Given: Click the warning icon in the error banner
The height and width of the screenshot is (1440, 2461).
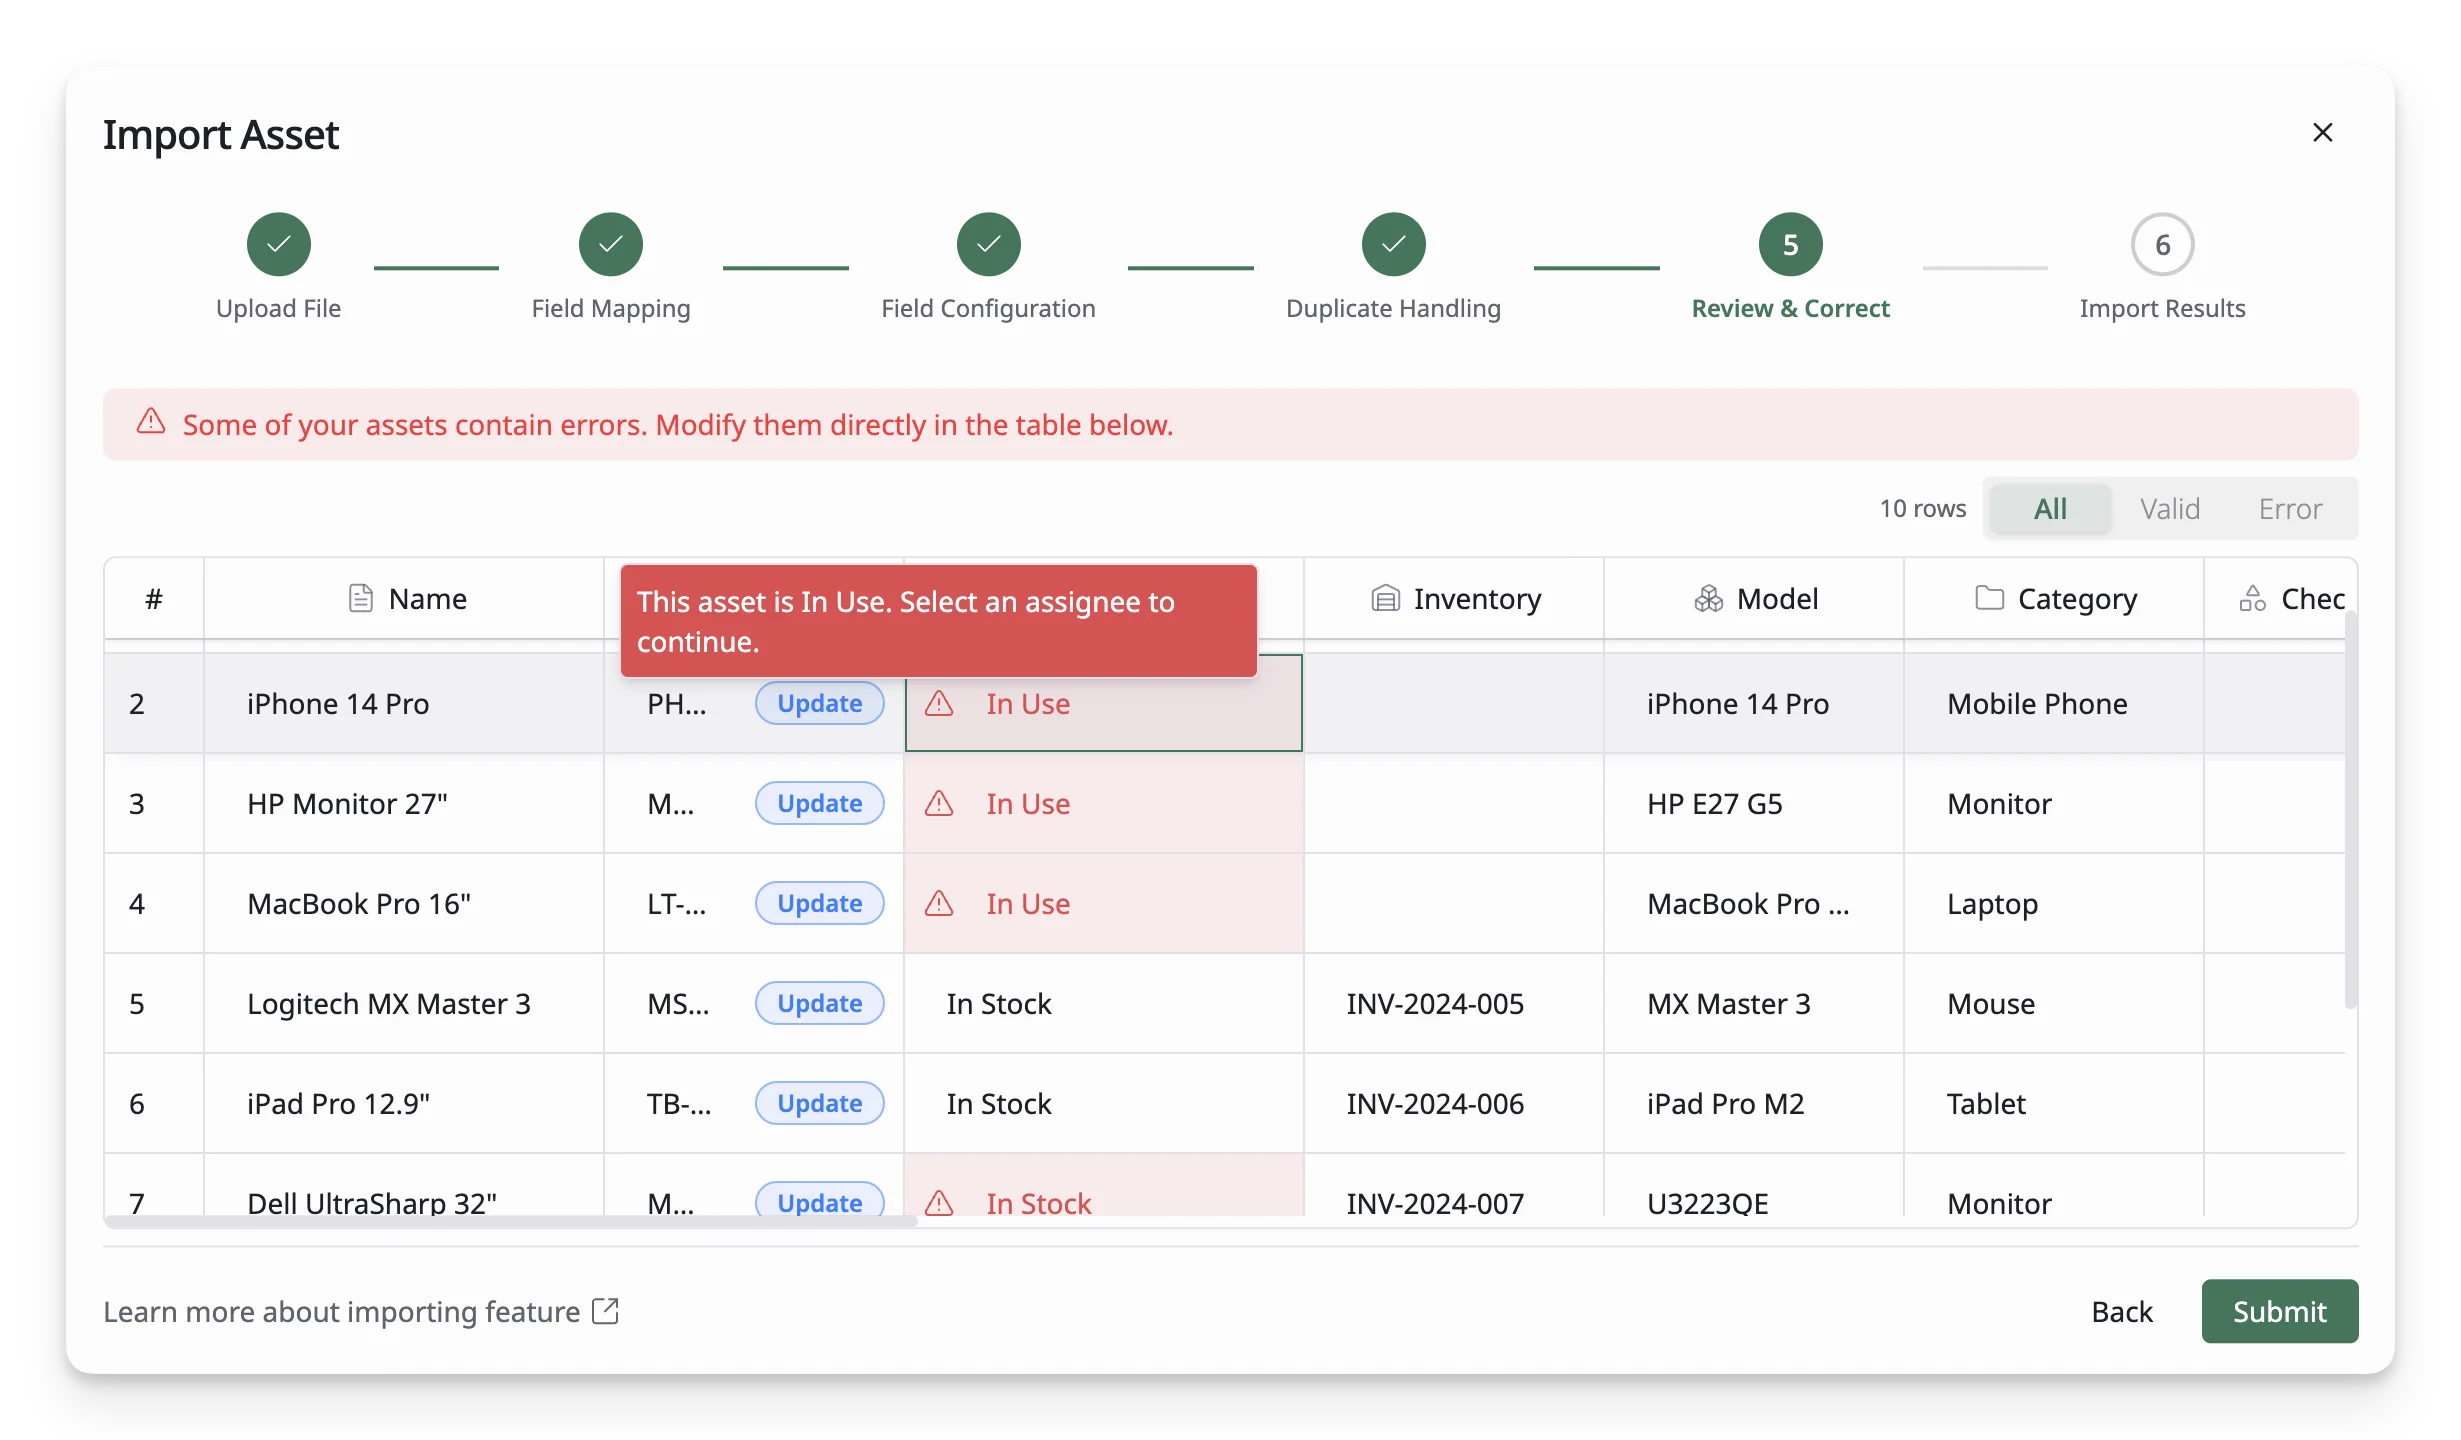Looking at the screenshot, I should (151, 421).
